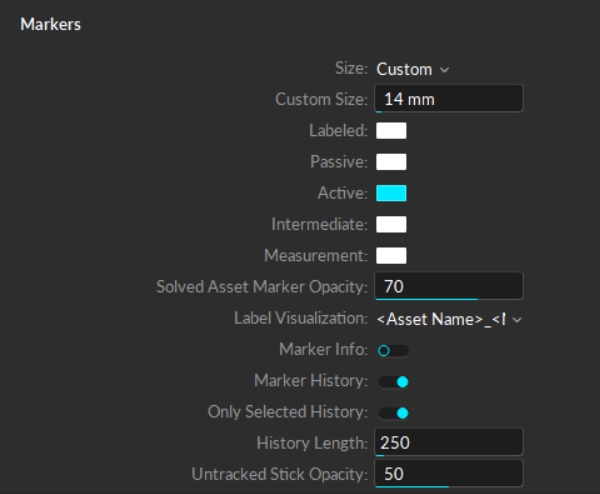Screen dimensions: 600x494
Task: Open the marker Size dropdown
Action: 412,69
